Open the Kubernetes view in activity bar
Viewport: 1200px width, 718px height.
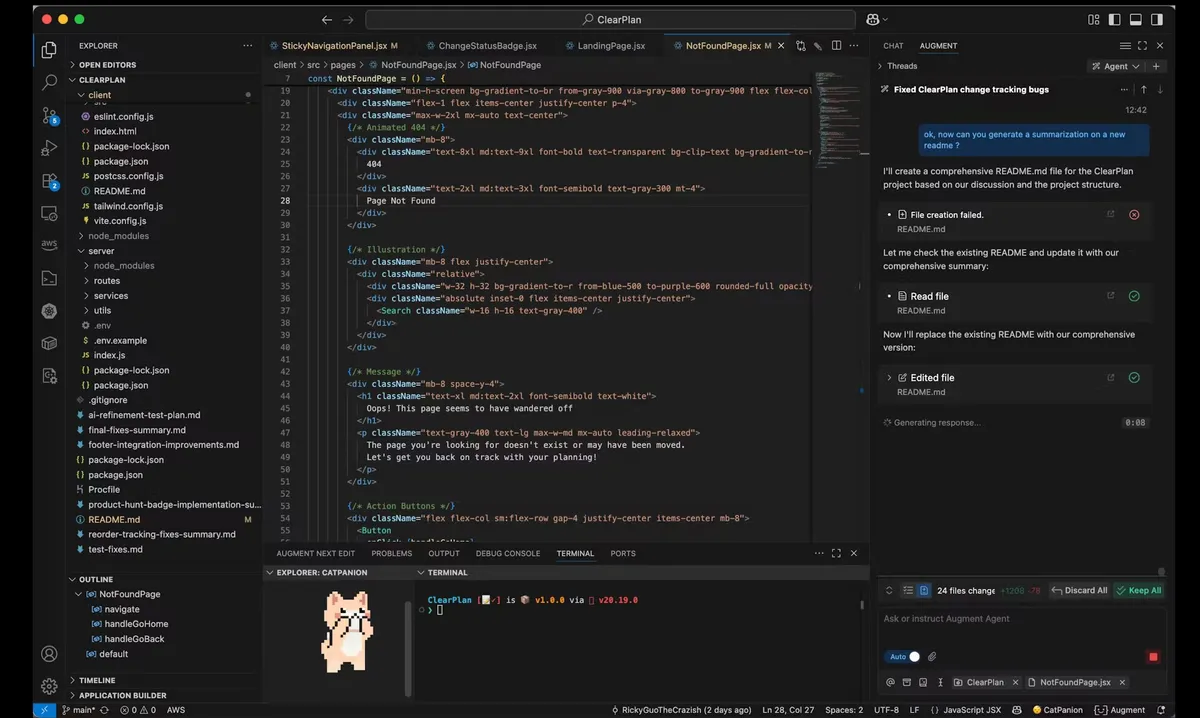tap(49, 310)
